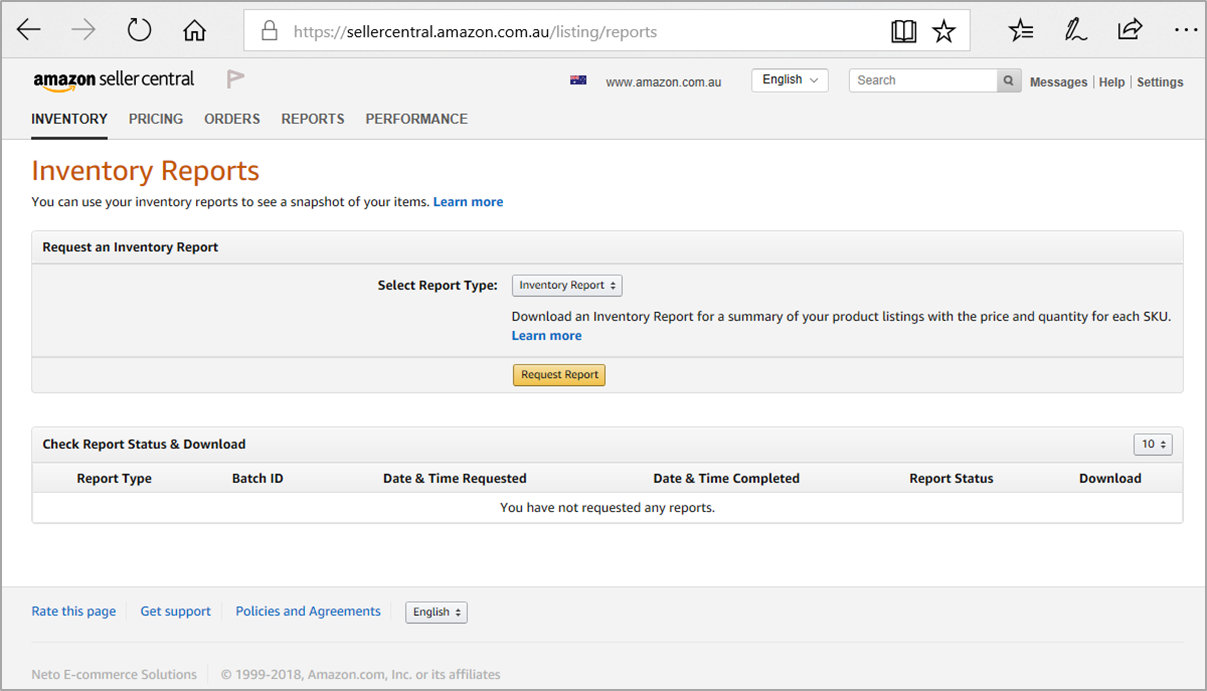Click the Request Report button
This screenshot has height=691, width=1207.
pyautogui.click(x=559, y=375)
